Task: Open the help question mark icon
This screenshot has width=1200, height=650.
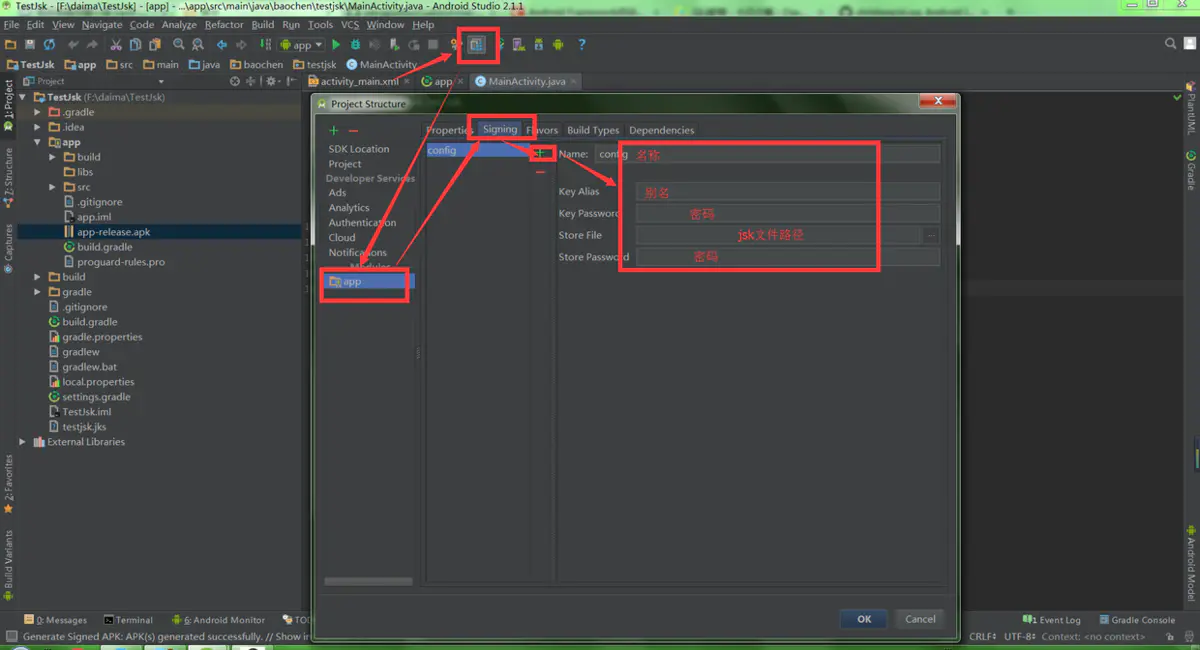Action: (x=582, y=45)
